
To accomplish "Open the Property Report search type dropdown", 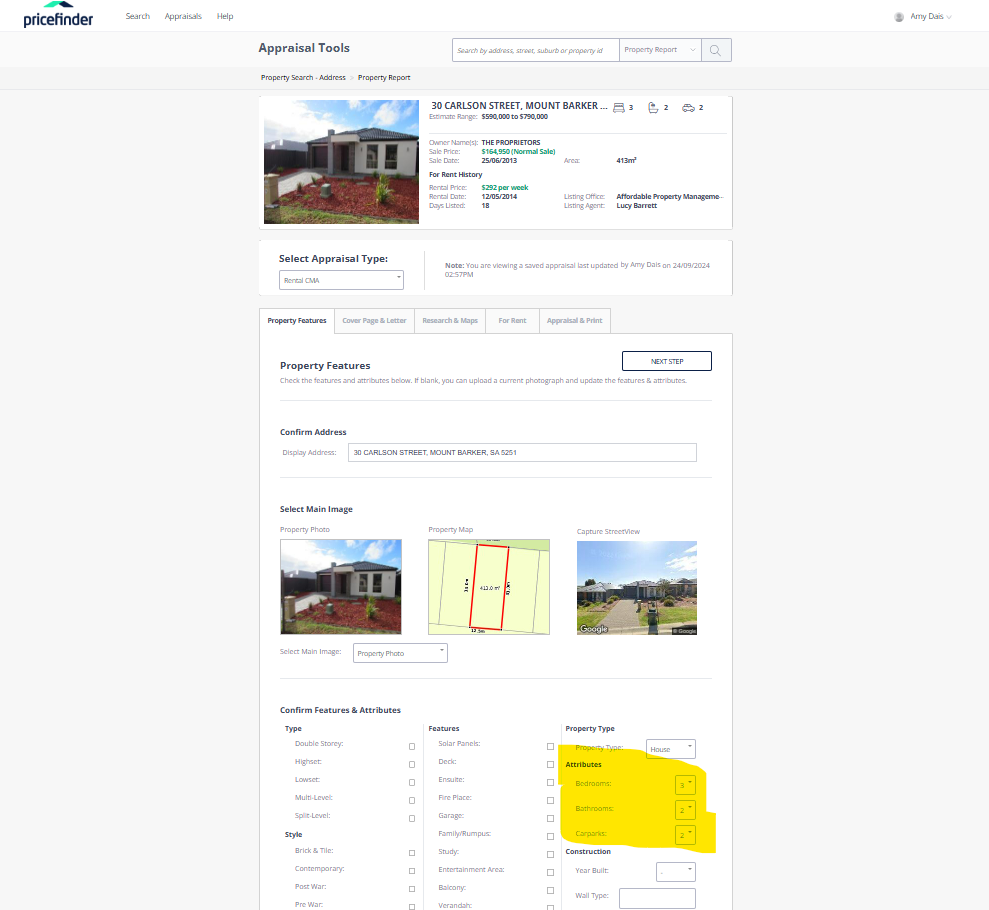I will [x=659, y=50].
